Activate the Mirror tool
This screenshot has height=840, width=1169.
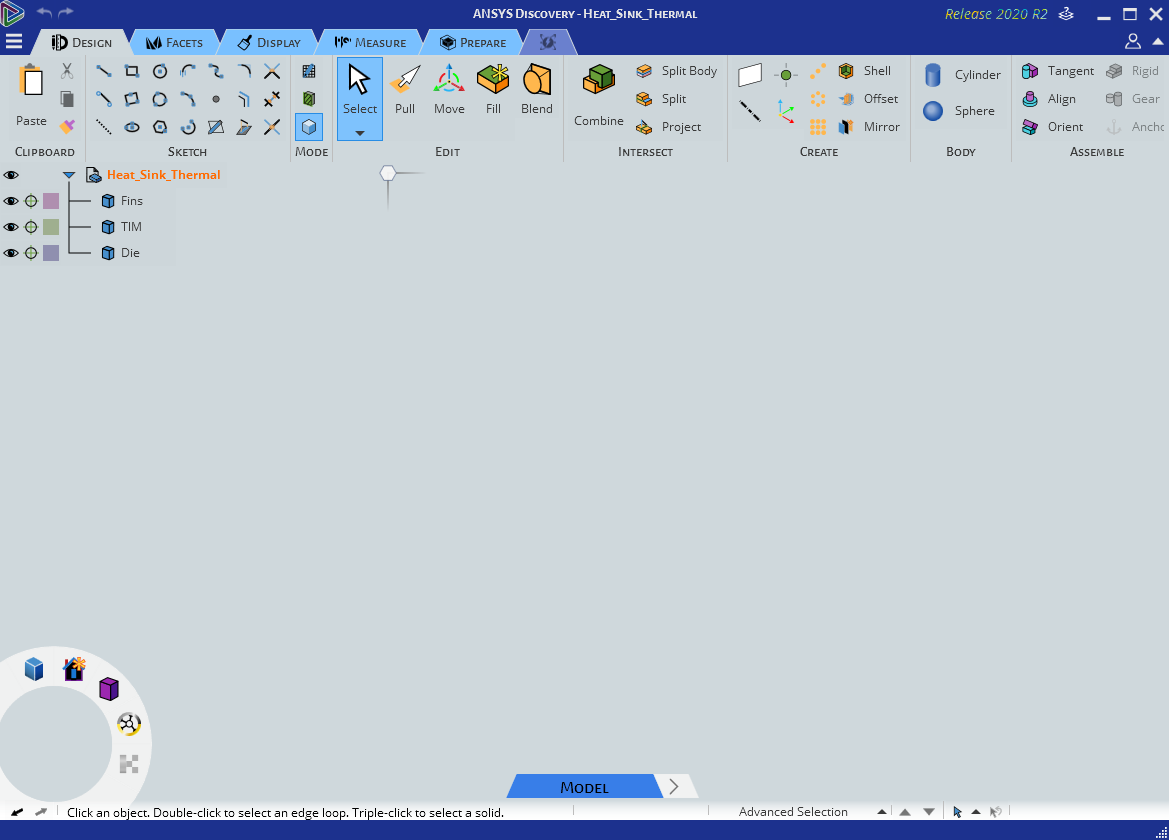pyautogui.click(x=869, y=127)
